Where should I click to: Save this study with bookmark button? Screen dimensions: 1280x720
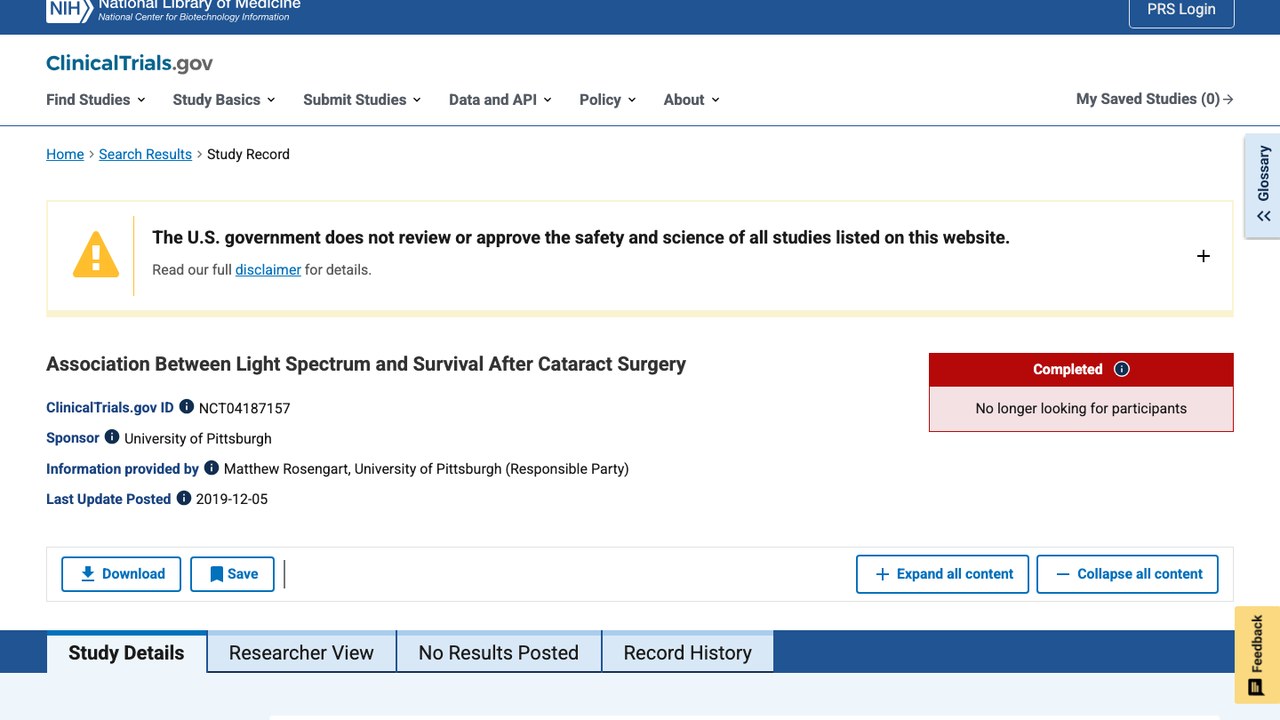click(x=232, y=574)
